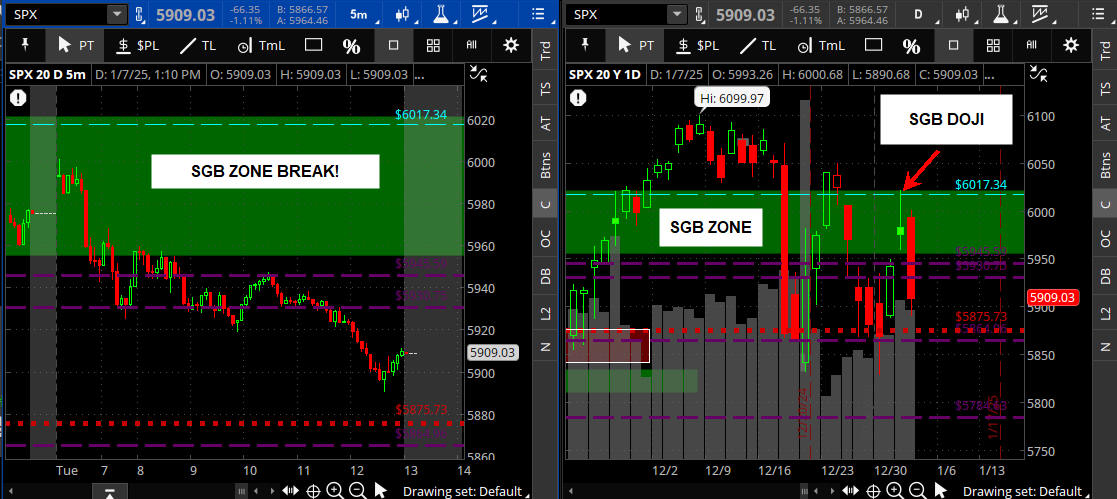Open the Patterns icon in left chart
The image size is (1117, 499).
pyautogui.click(x=479, y=14)
